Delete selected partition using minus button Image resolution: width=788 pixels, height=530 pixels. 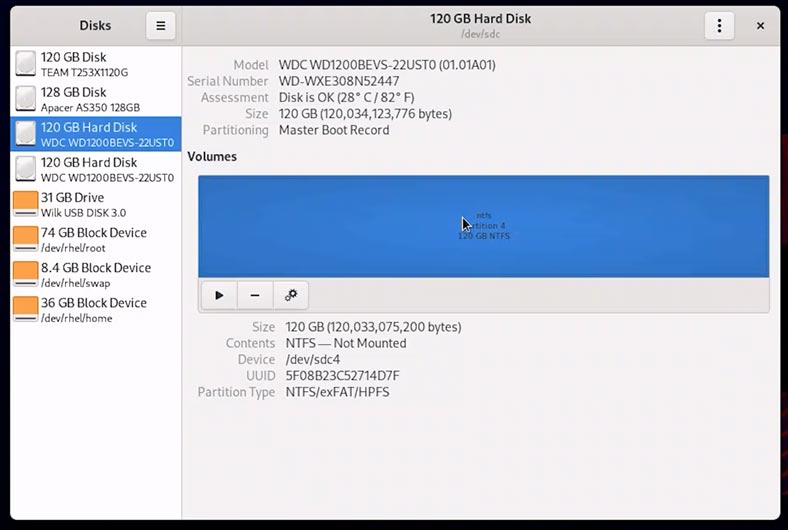255,295
